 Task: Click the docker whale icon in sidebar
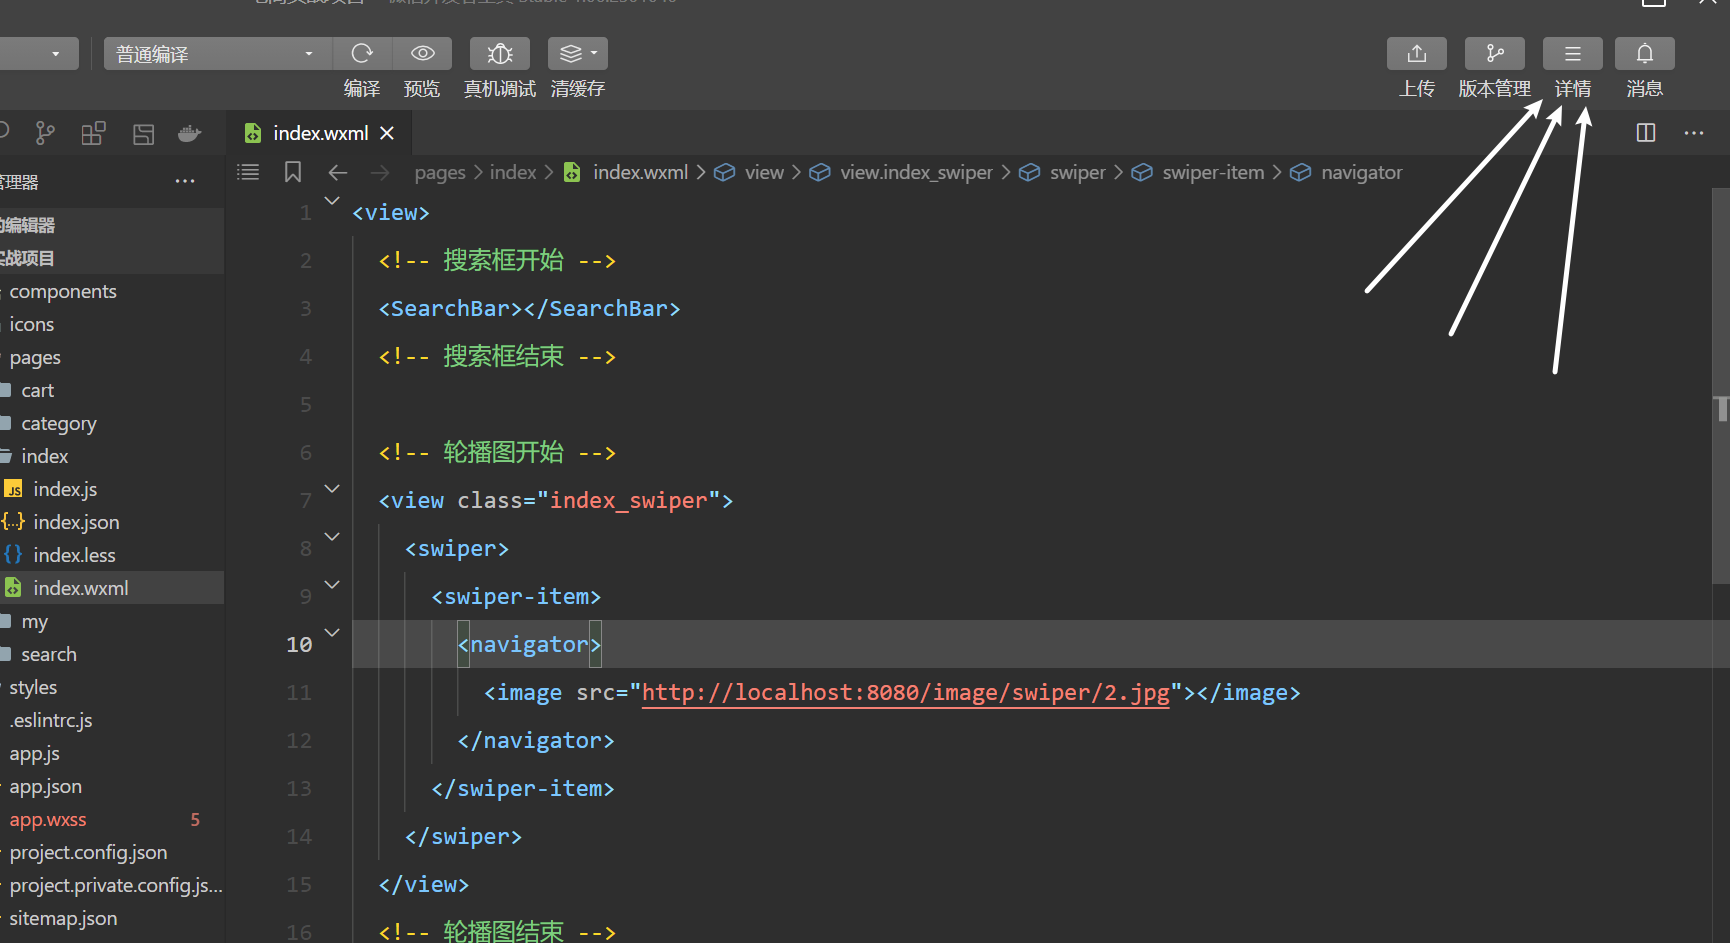(x=190, y=133)
